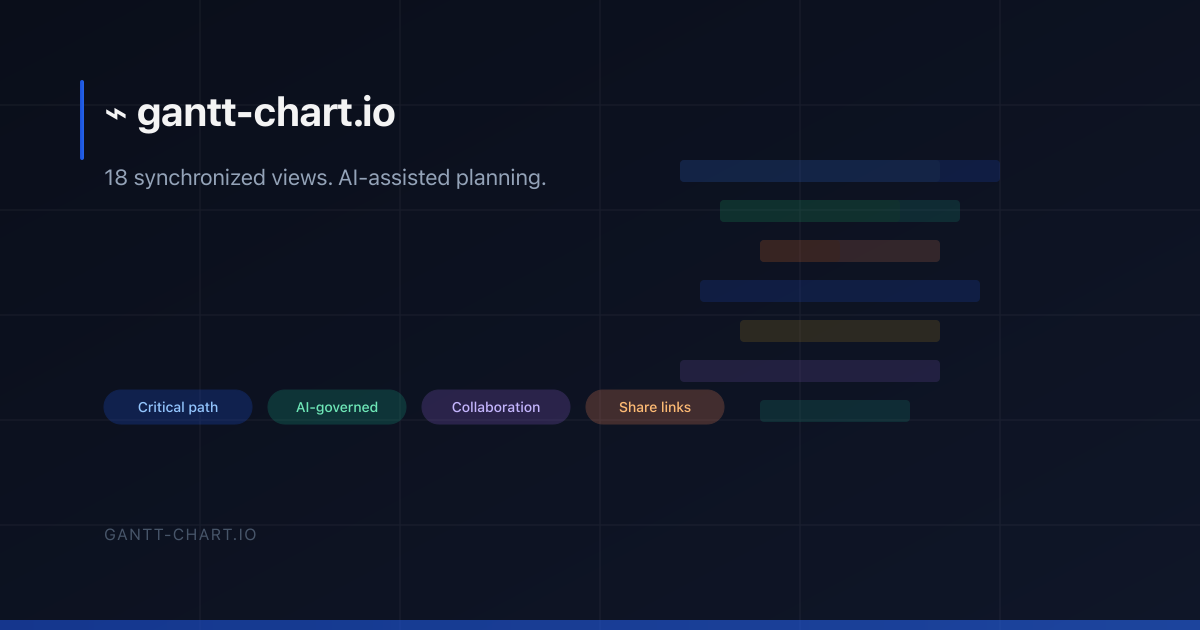Select the Share links pill
This screenshot has height=630, width=1200.
tap(655, 407)
